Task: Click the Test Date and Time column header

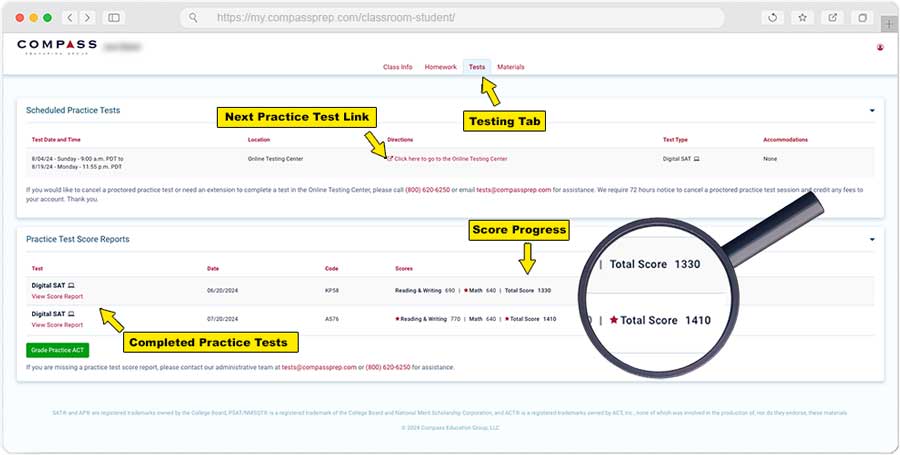Action: (56, 139)
